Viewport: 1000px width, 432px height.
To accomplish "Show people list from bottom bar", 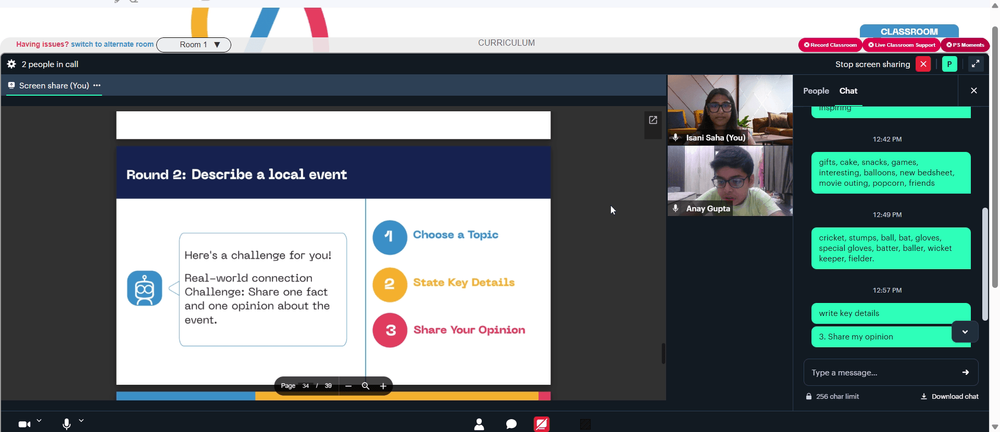I will pos(479,424).
